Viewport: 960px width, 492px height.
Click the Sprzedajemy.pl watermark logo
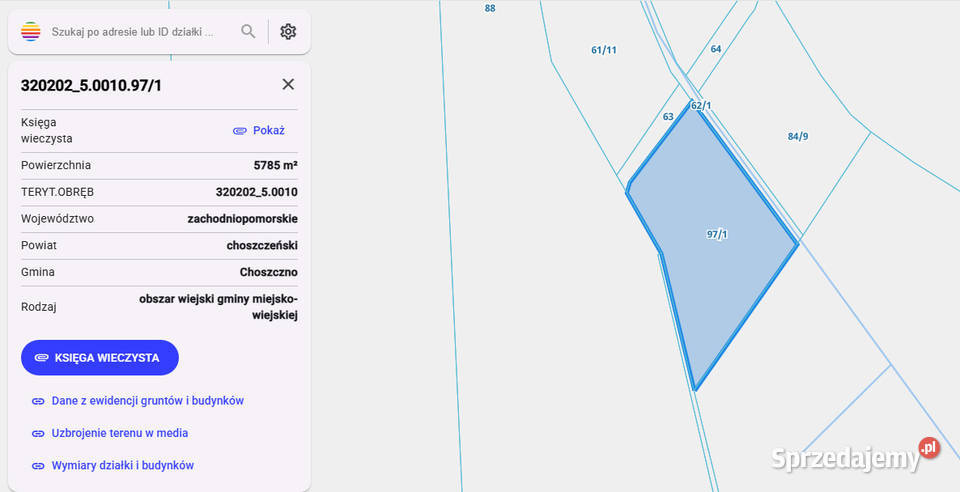tap(855, 457)
